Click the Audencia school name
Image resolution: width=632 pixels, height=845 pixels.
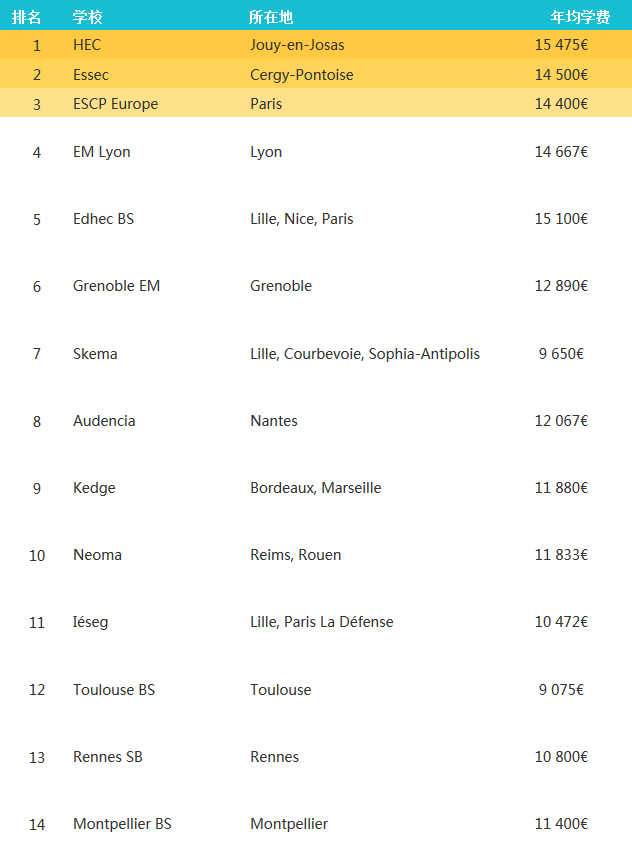pos(104,420)
